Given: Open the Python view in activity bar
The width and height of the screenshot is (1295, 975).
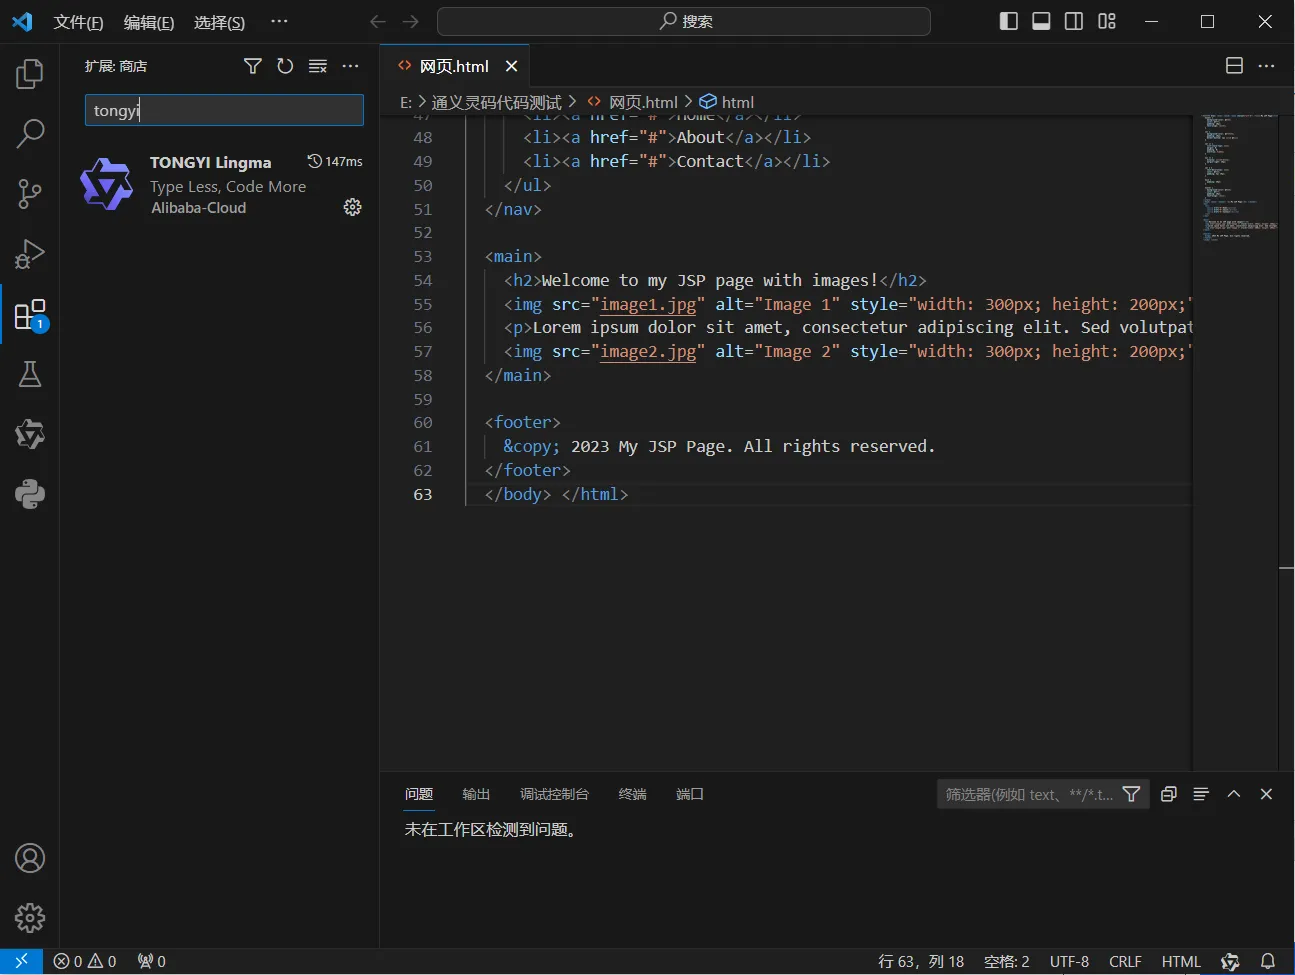Looking at the screenshot, I should (30, 494).
